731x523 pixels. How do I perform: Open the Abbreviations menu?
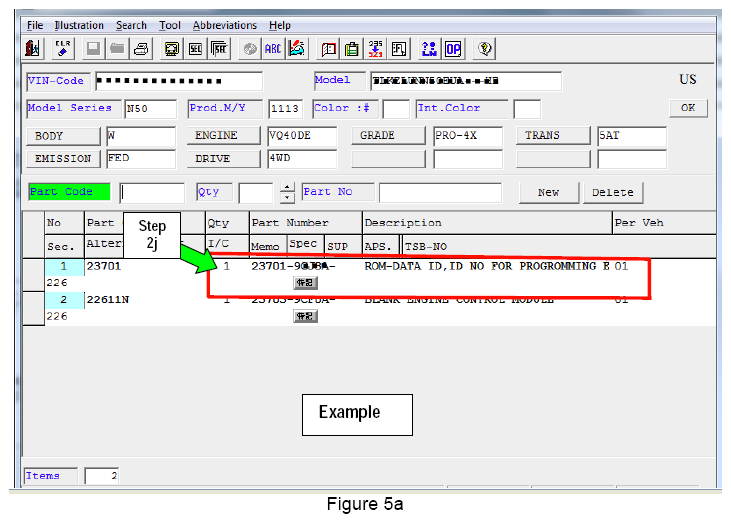tap(224, 25)
